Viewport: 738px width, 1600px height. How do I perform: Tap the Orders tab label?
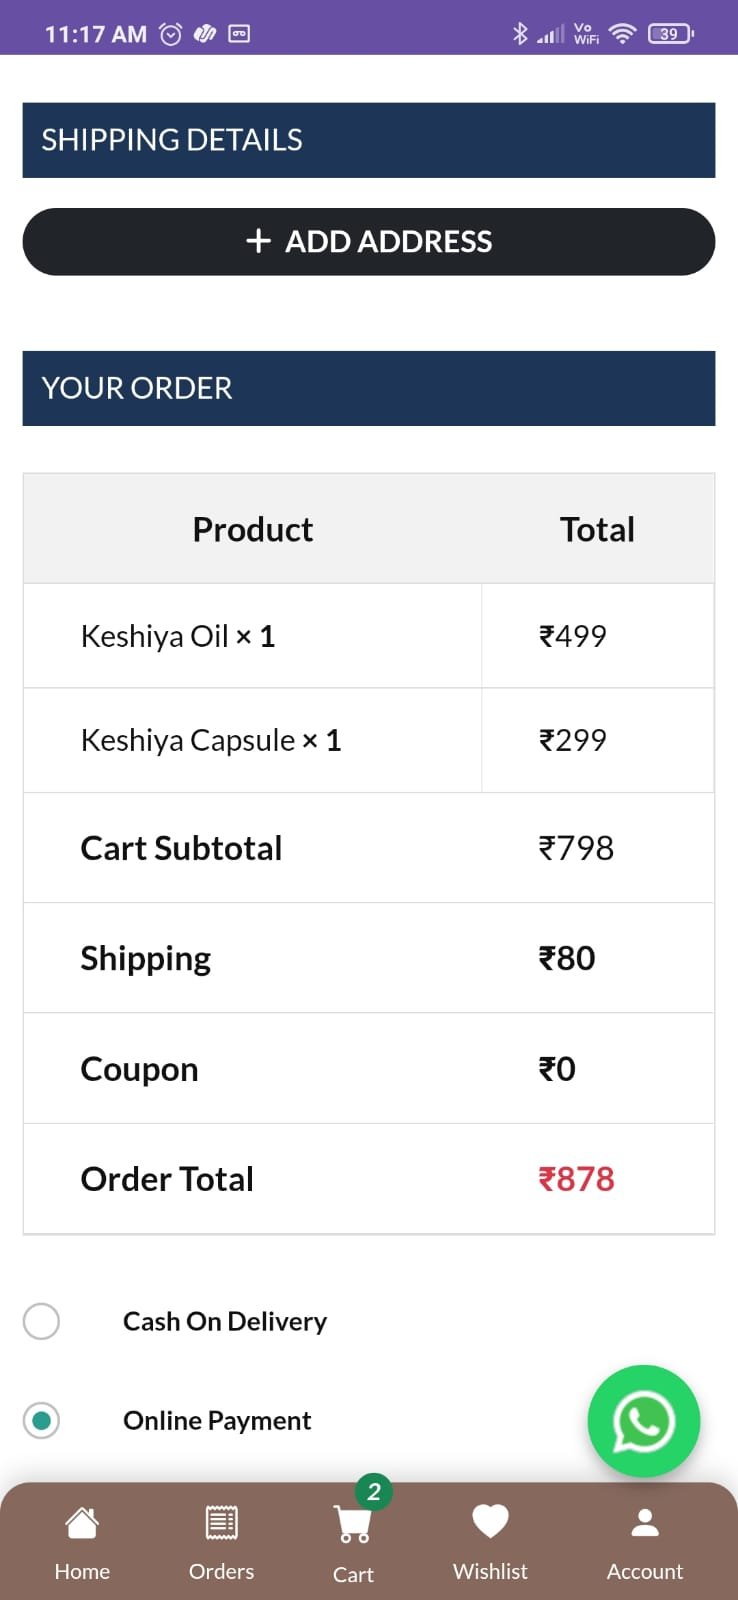[x=221, y=1571]
